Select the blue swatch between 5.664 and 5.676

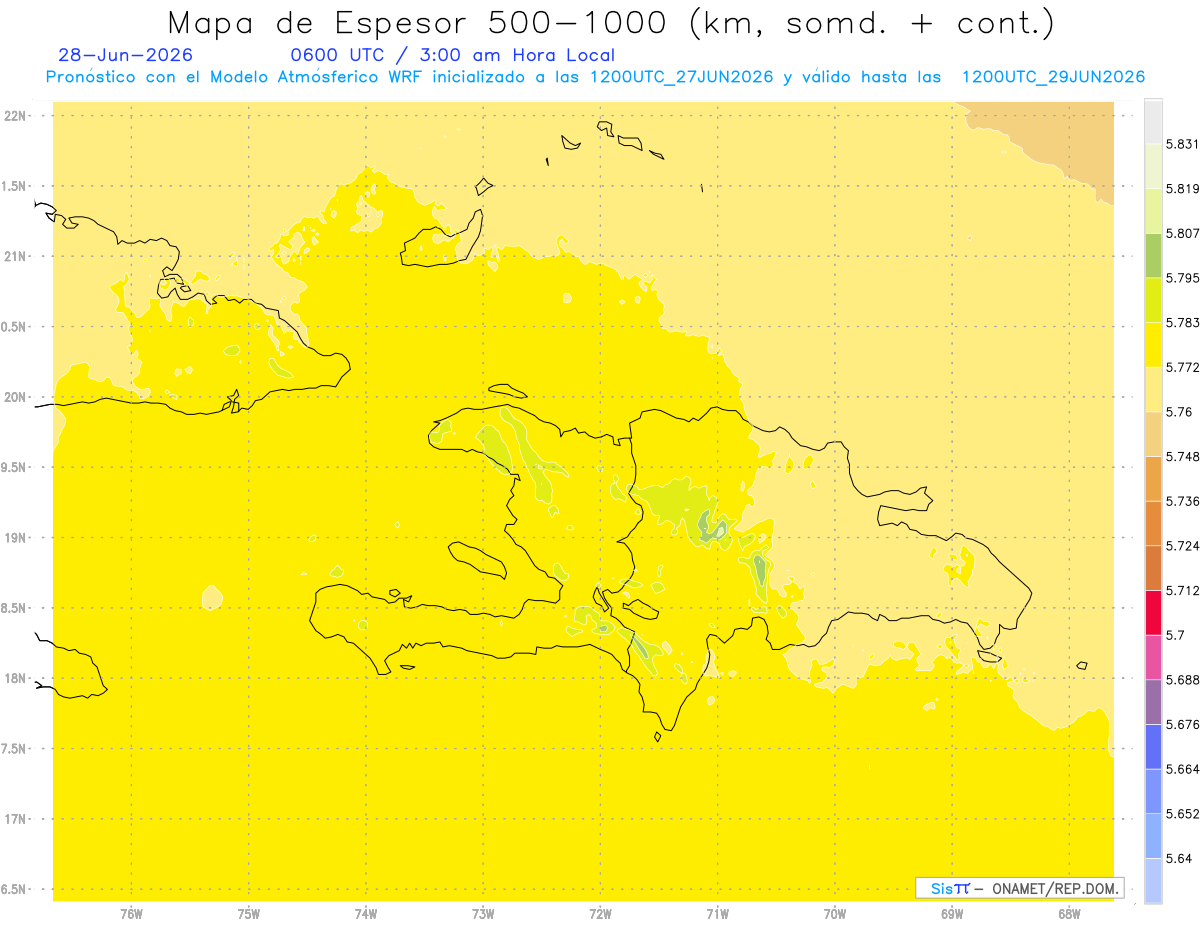(x=1153, y=746)
